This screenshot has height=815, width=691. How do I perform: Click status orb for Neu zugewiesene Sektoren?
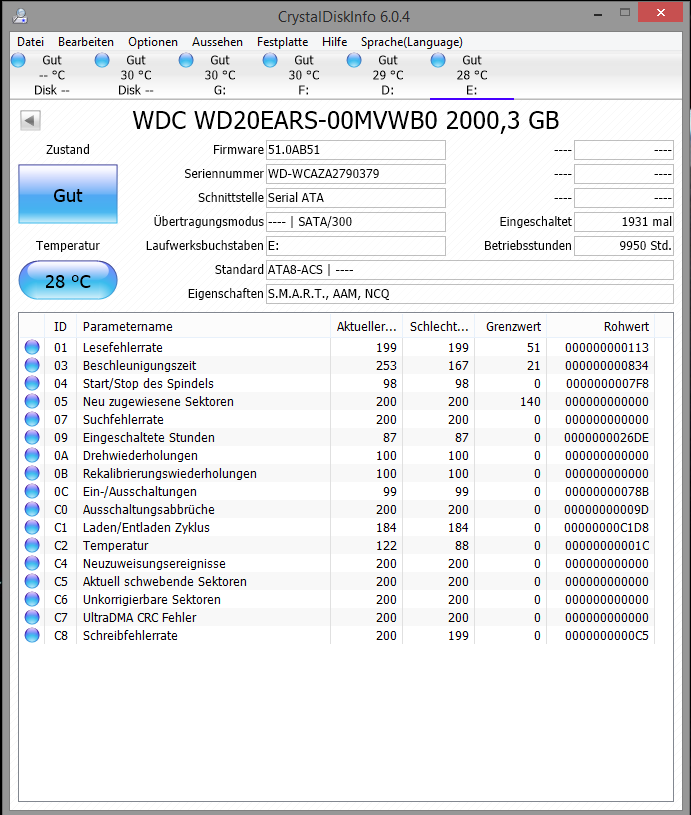point(32,401)
